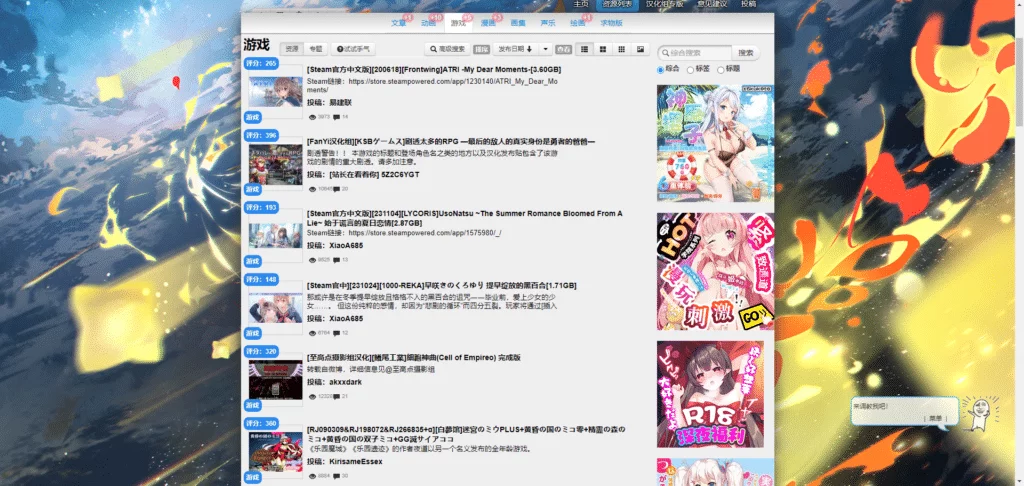1024x486 pixels.
Task: Select the 资源 toggle button
Action: [x=292, y=49]
